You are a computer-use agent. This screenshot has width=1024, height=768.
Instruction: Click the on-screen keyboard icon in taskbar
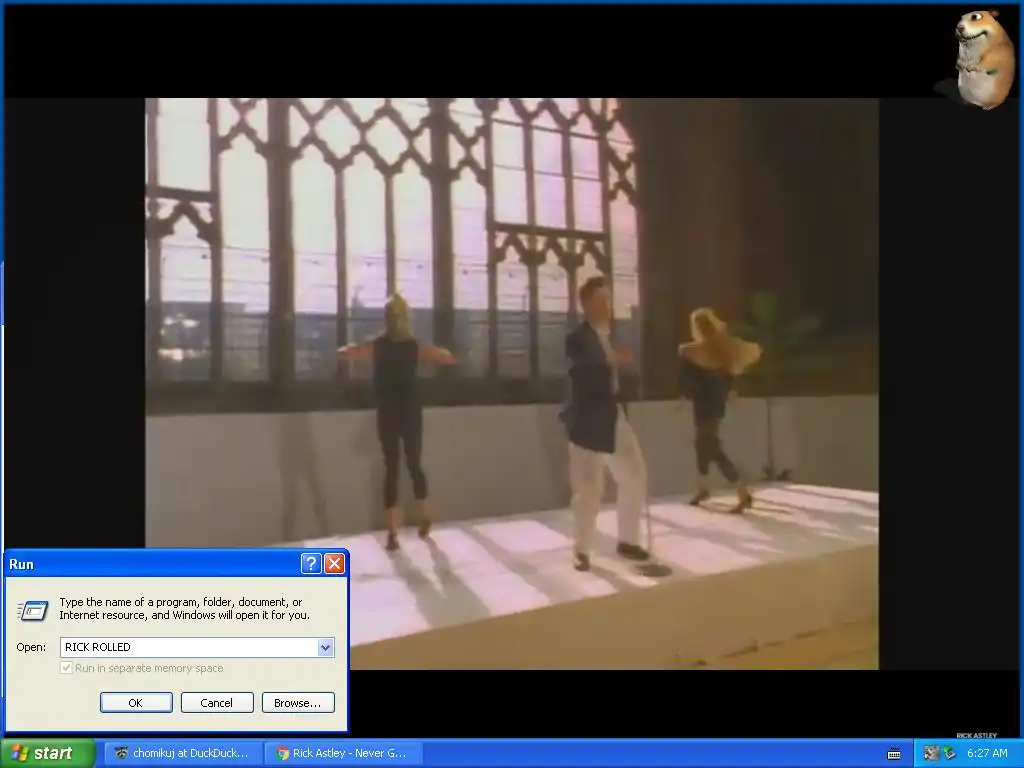pos(894,754)
